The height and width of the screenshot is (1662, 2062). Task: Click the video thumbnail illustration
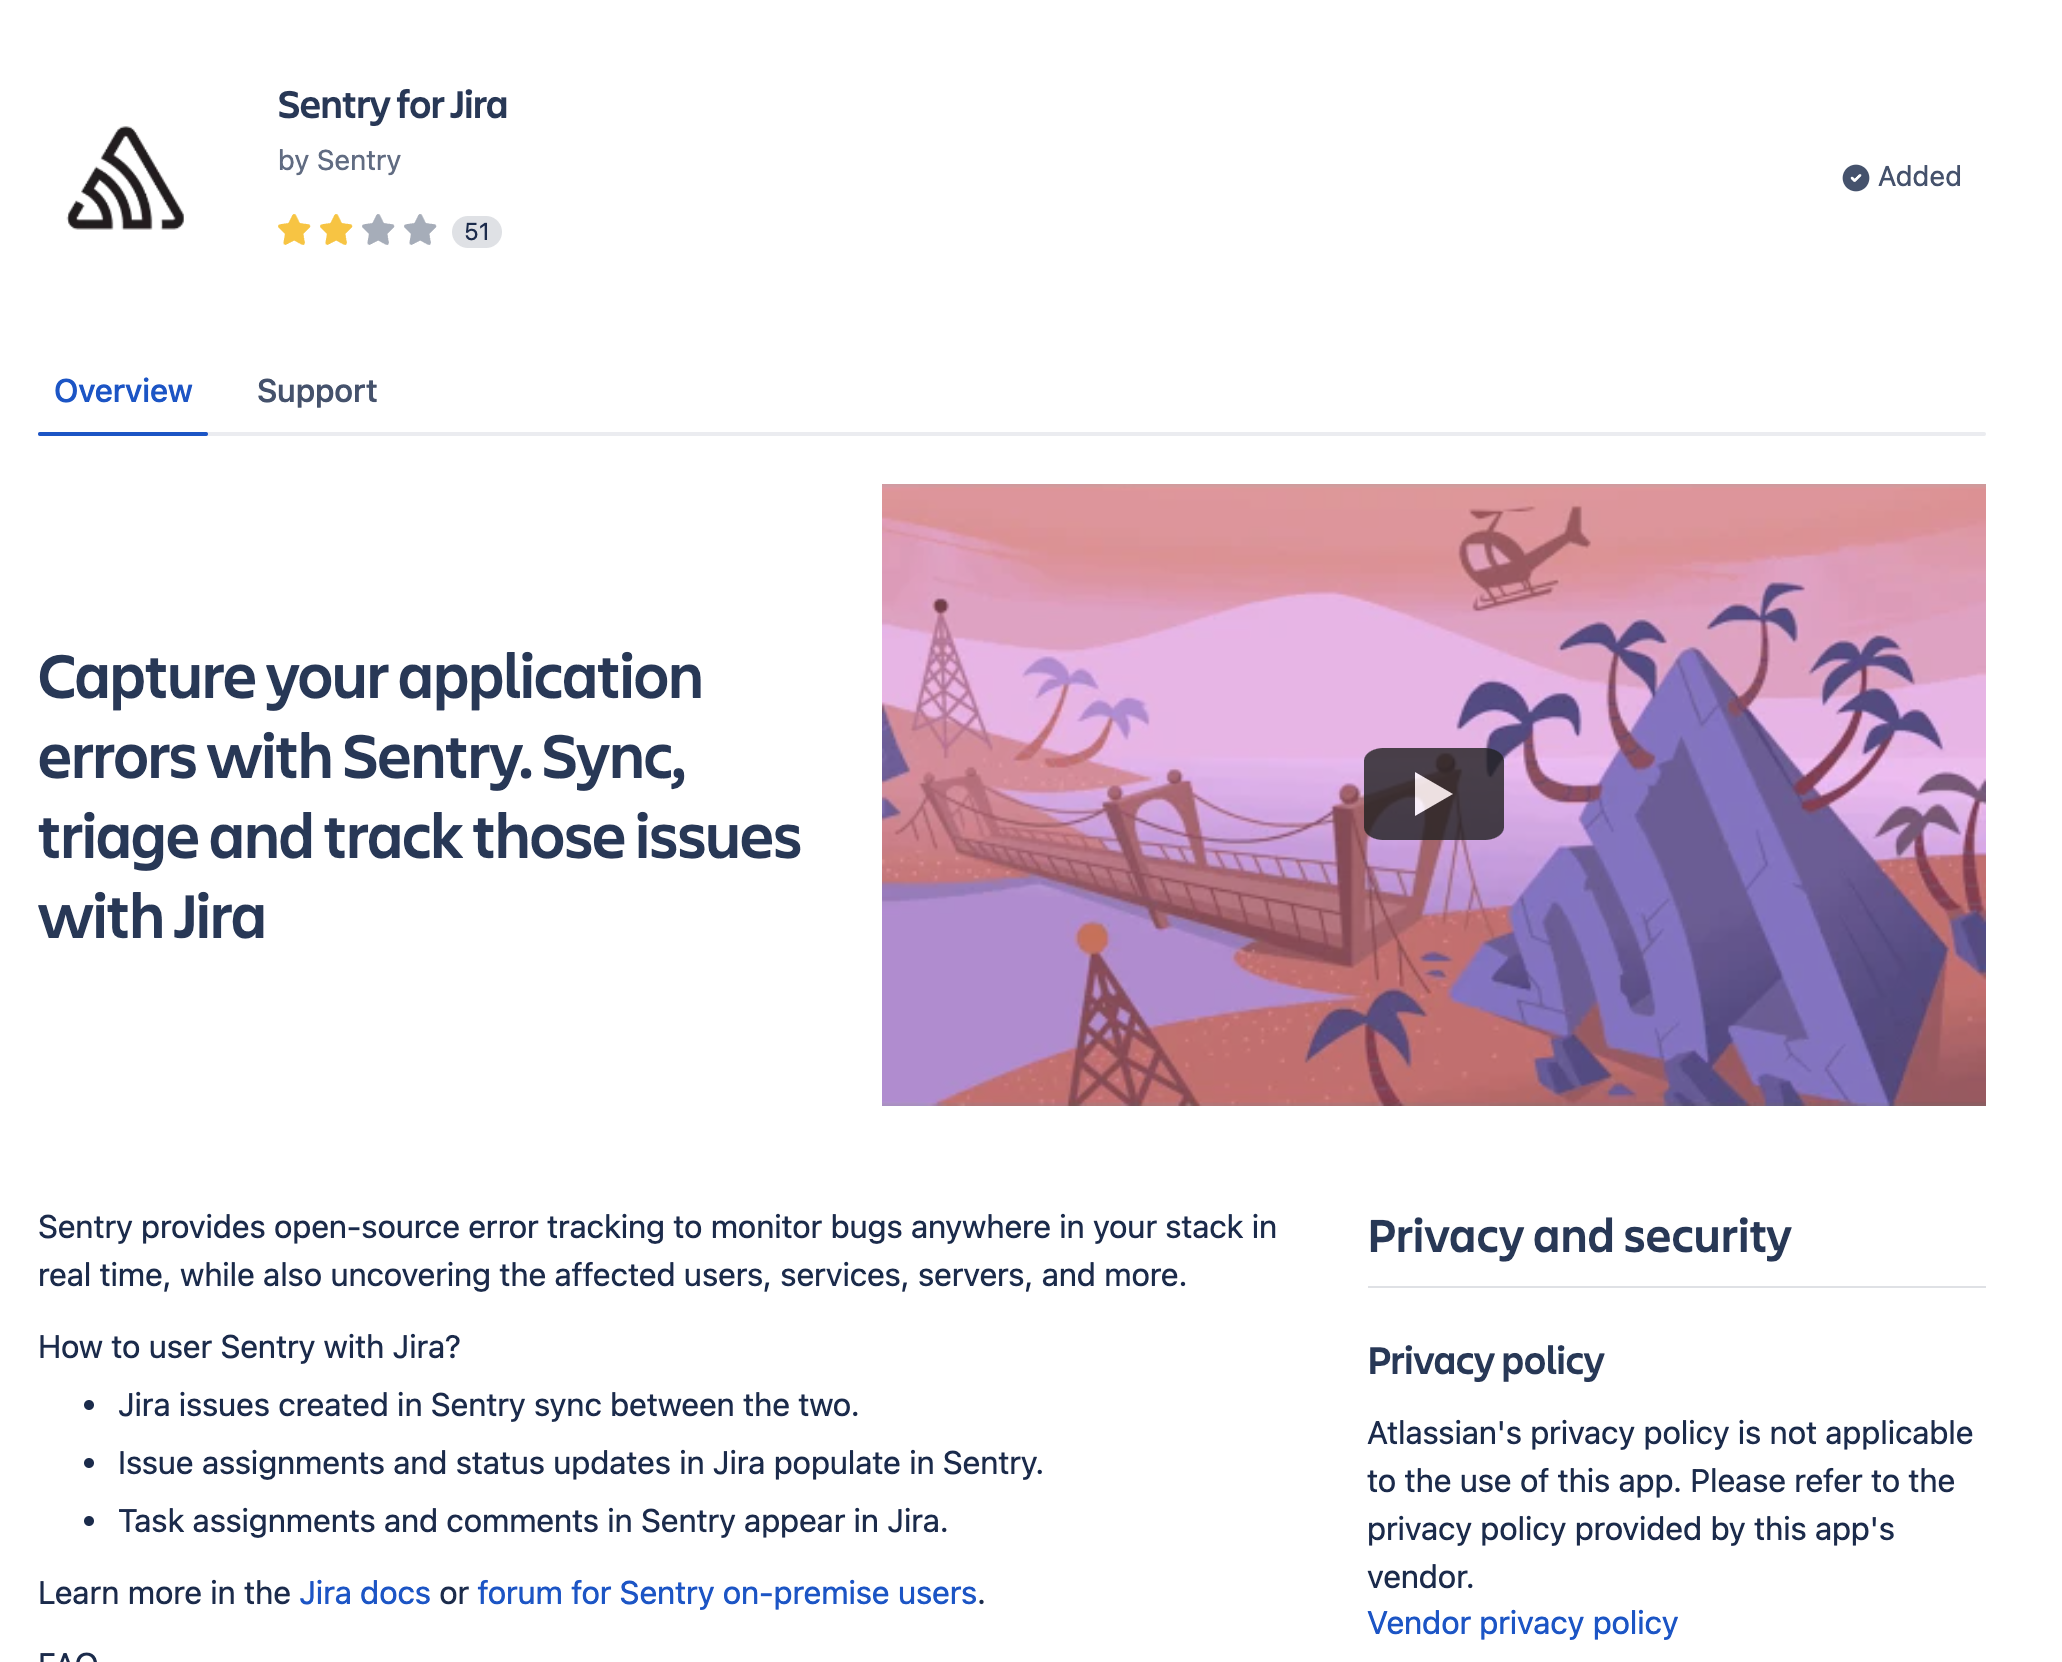click(x=1200, y=950)
